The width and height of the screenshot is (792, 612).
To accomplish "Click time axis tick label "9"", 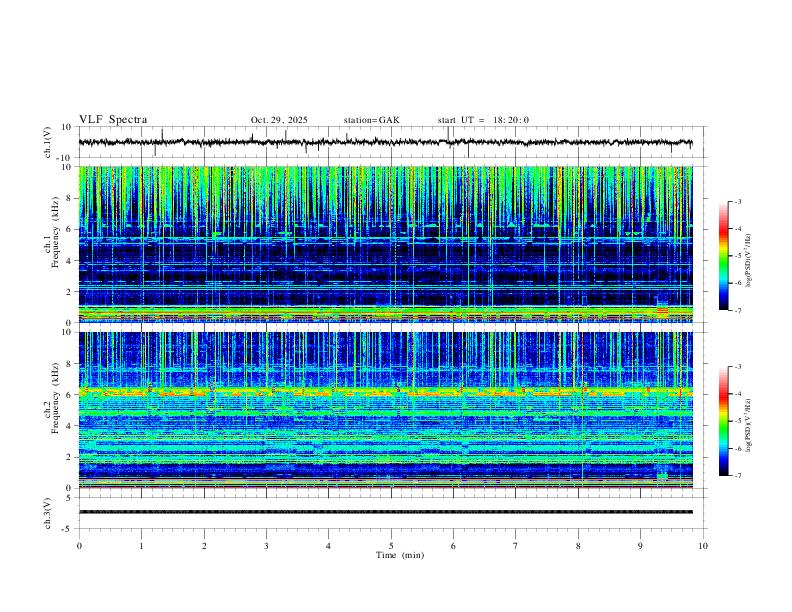I will (x=640, y=546).
